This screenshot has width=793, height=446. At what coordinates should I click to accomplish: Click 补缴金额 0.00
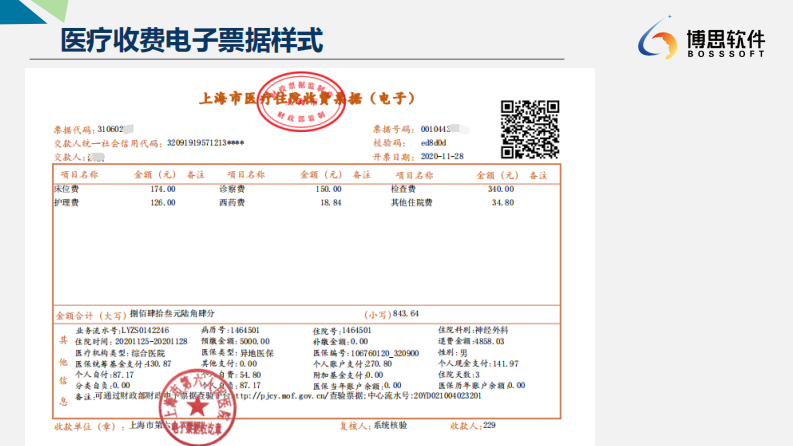point(340,342)
